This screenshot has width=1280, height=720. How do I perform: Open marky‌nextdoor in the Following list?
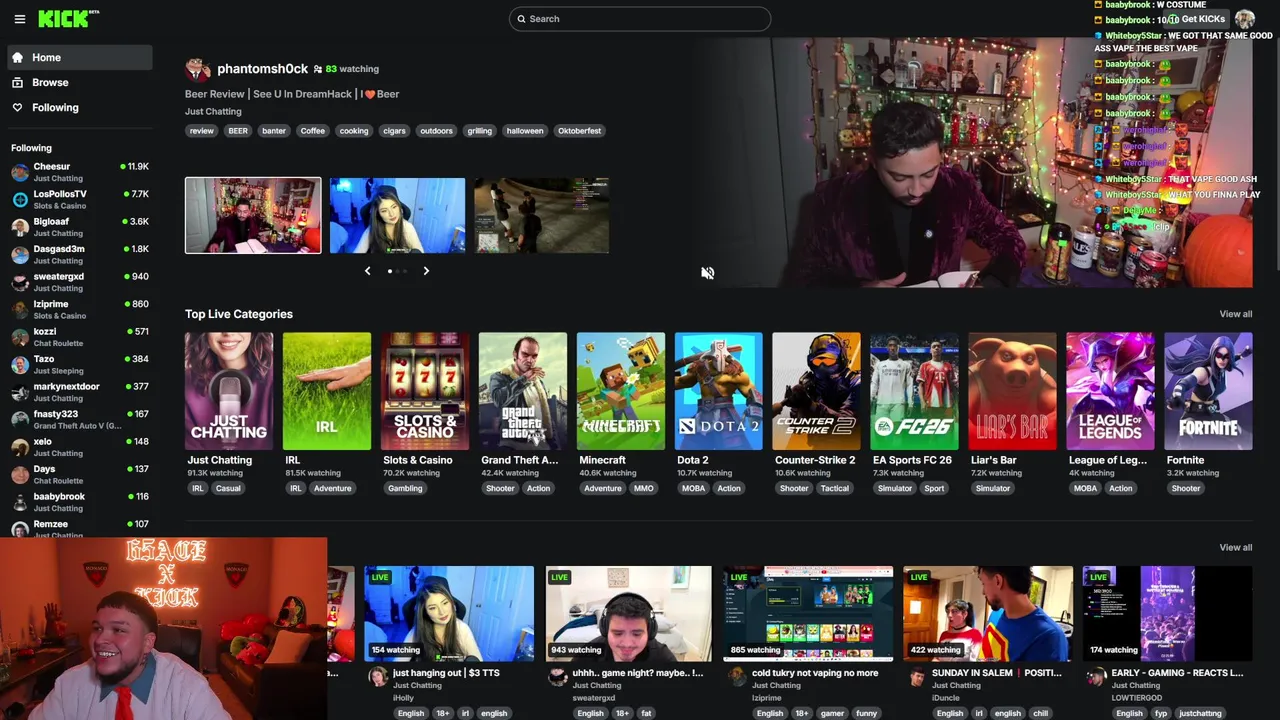coord(80,392)
